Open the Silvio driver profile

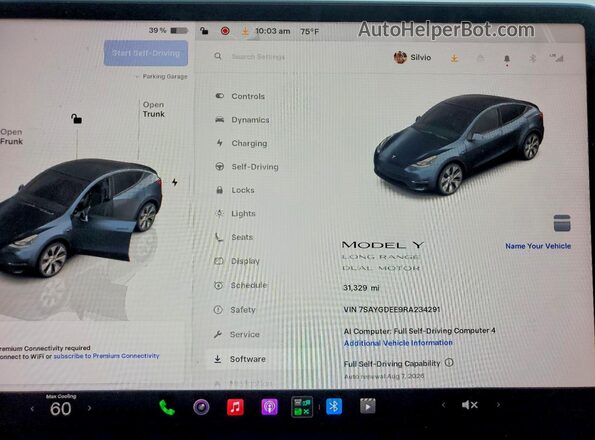pos(412,58)
